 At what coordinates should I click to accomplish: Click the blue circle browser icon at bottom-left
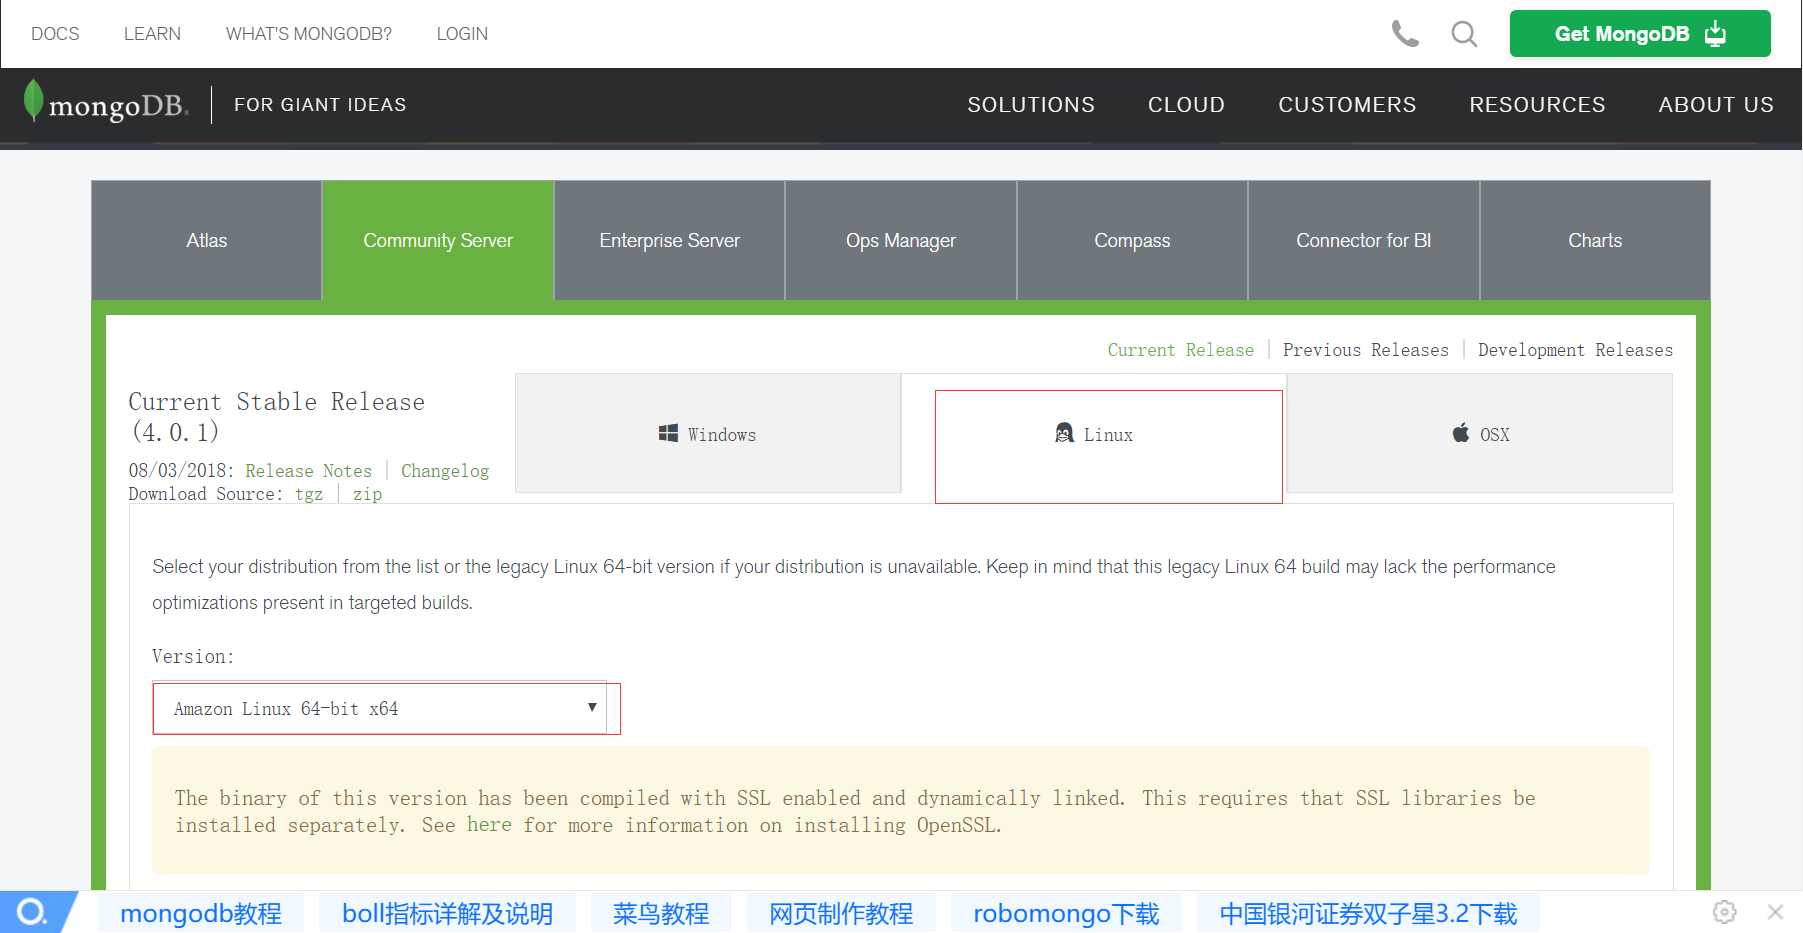(32, 912)
